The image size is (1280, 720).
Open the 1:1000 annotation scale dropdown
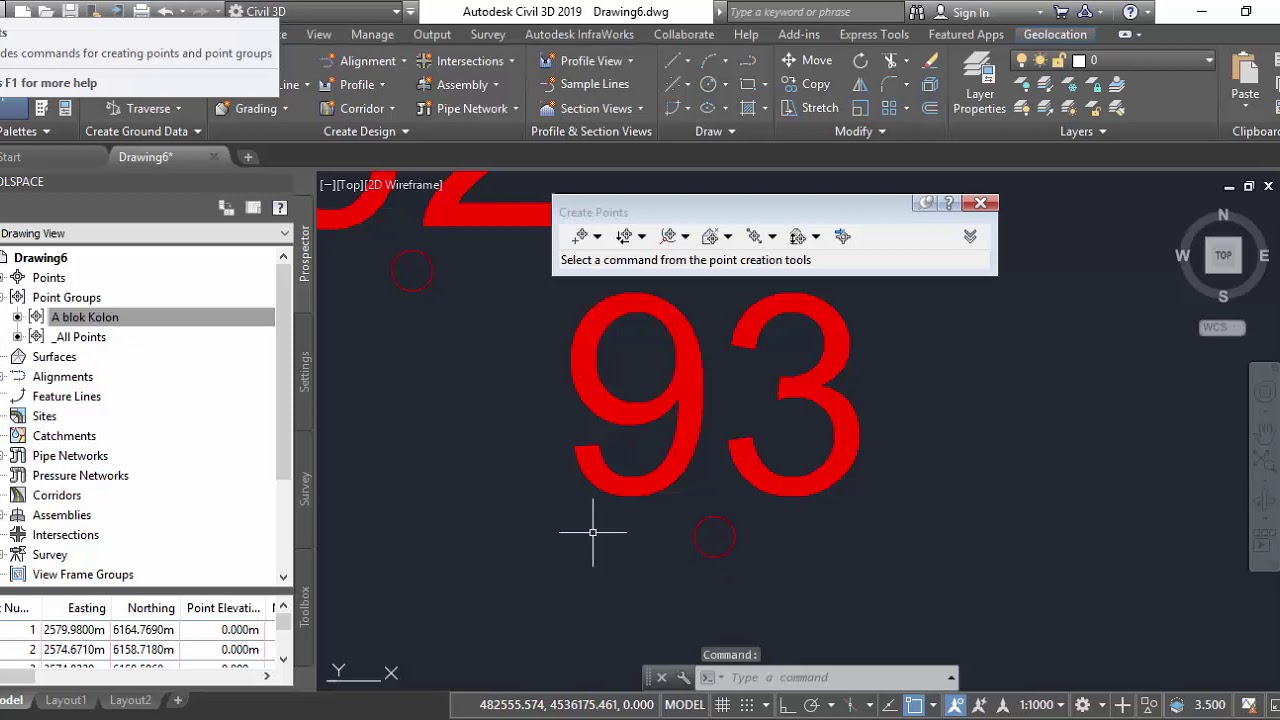(1041, 705)
